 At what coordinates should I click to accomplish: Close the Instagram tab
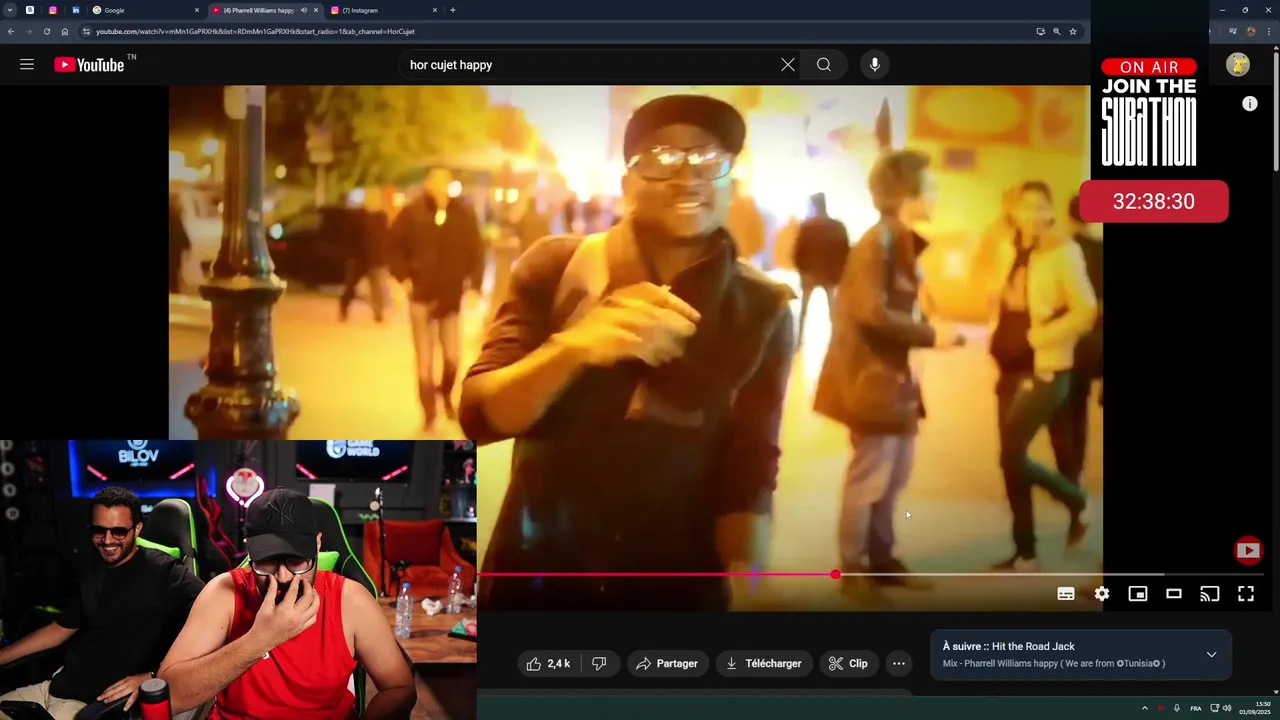pyautogui.click(x=435, y=10)
